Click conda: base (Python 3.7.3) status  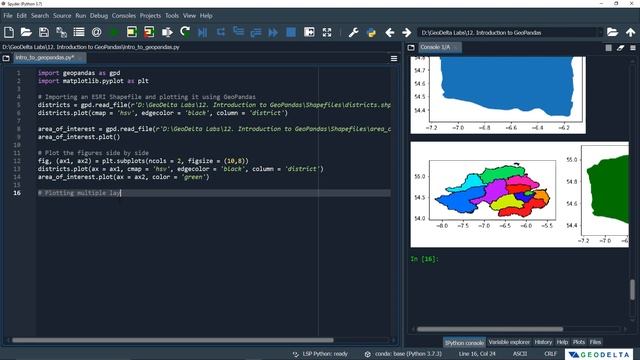(x=404, y=354)
